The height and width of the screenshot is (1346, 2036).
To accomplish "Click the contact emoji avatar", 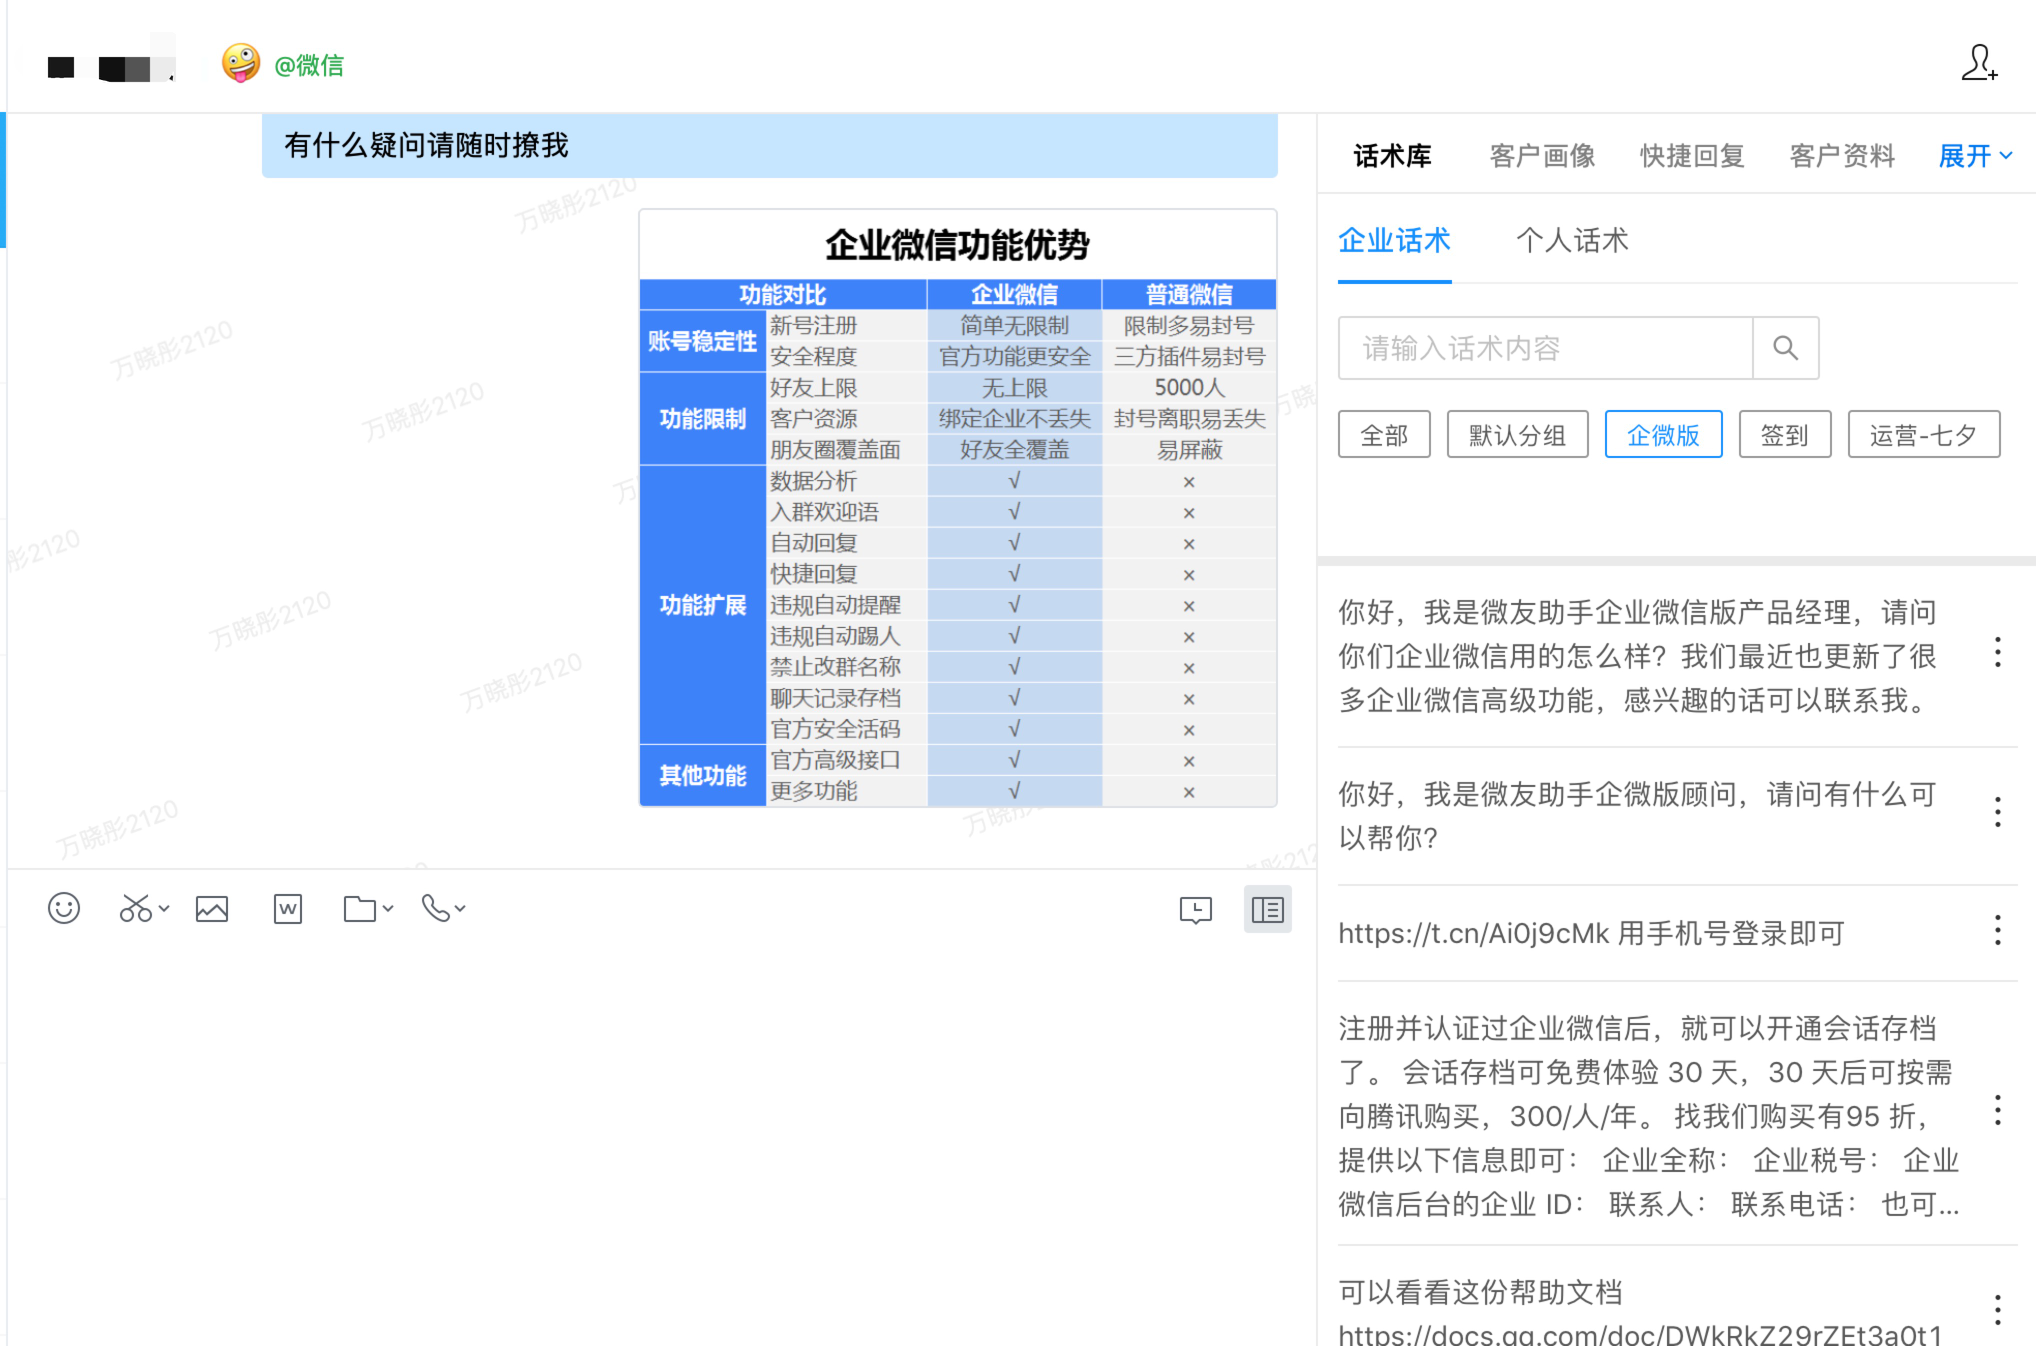I will pyautogui.click(x=241, y=64).
